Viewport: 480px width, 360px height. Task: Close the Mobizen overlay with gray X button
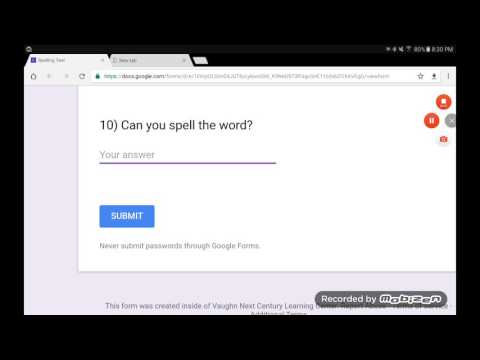(x=451, y=121)
